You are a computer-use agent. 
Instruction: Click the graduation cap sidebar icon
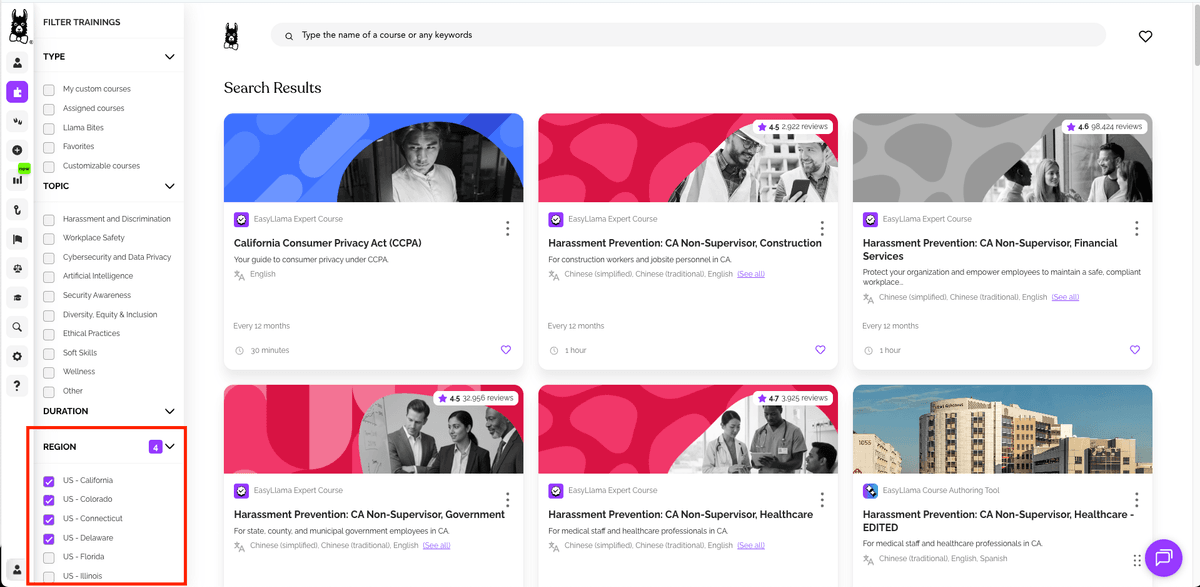pos(17,298)
